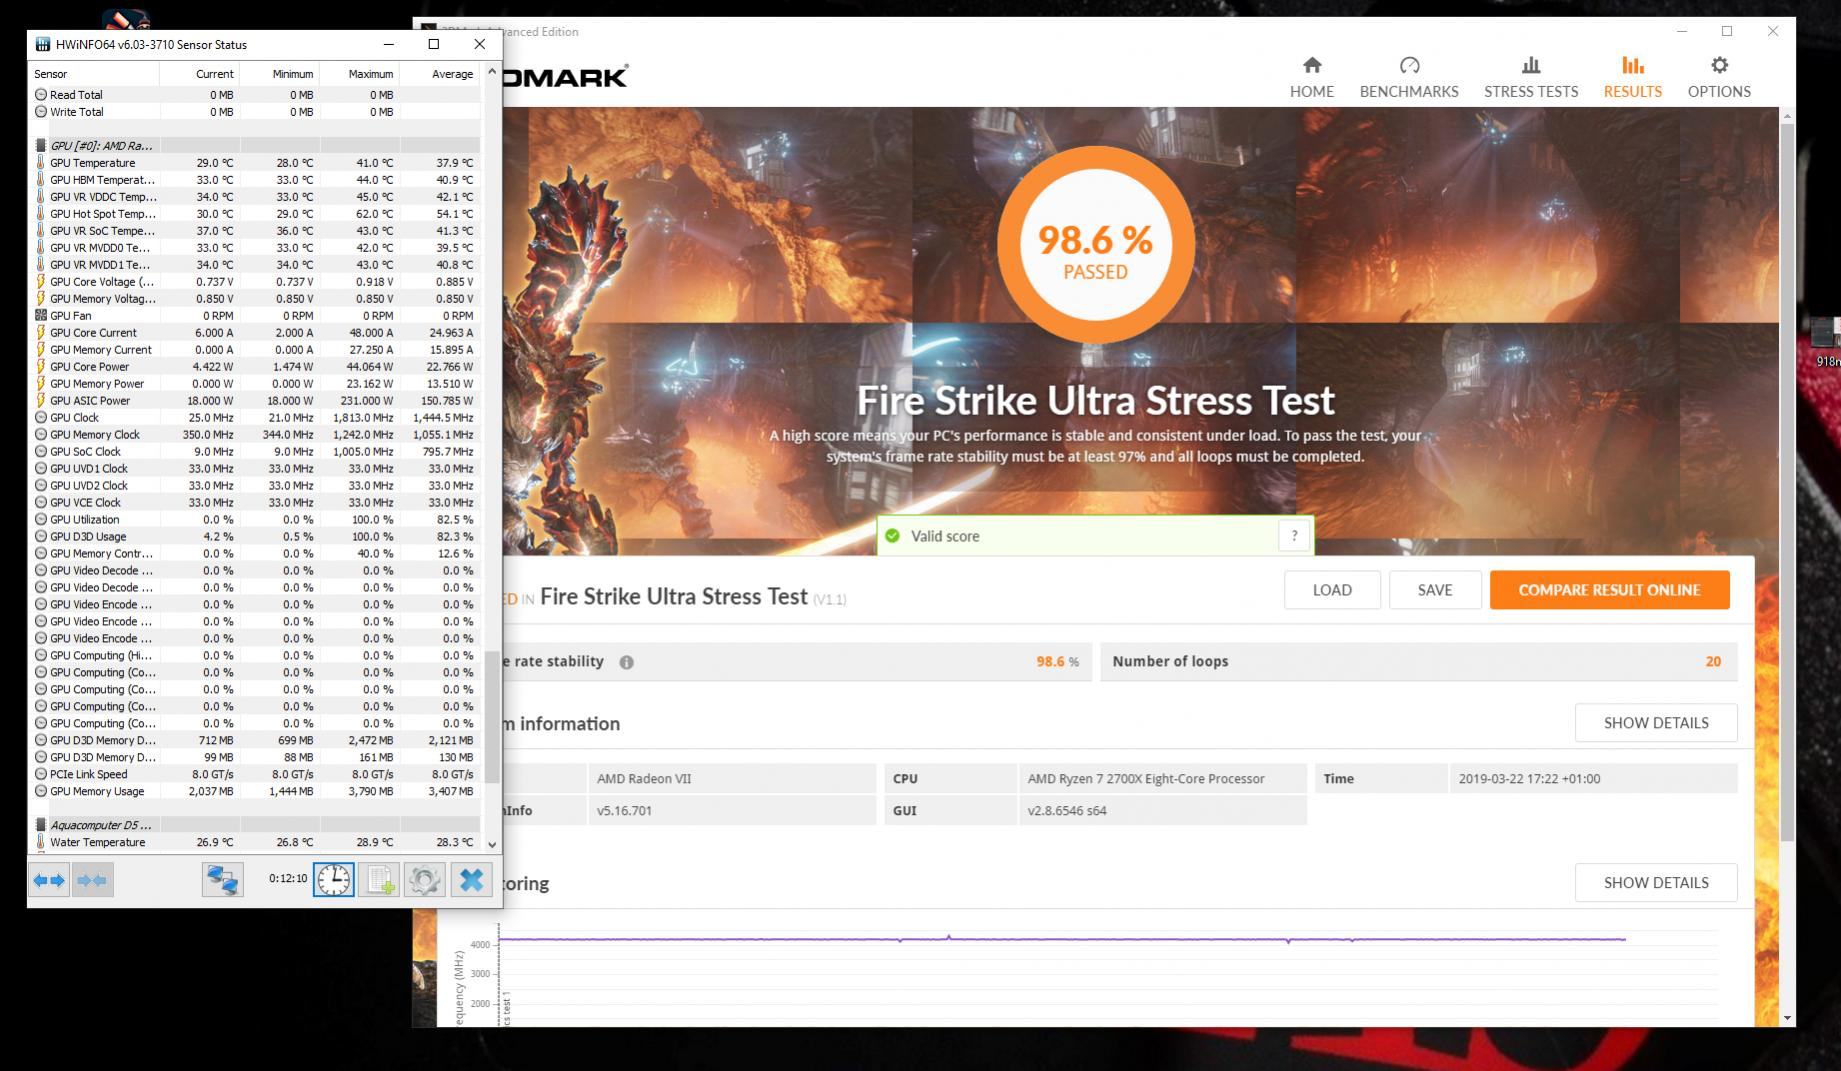Click the GPU Temperature thermometer icon
This screenshot has width=1841, height=1071.
pos(41,163)
